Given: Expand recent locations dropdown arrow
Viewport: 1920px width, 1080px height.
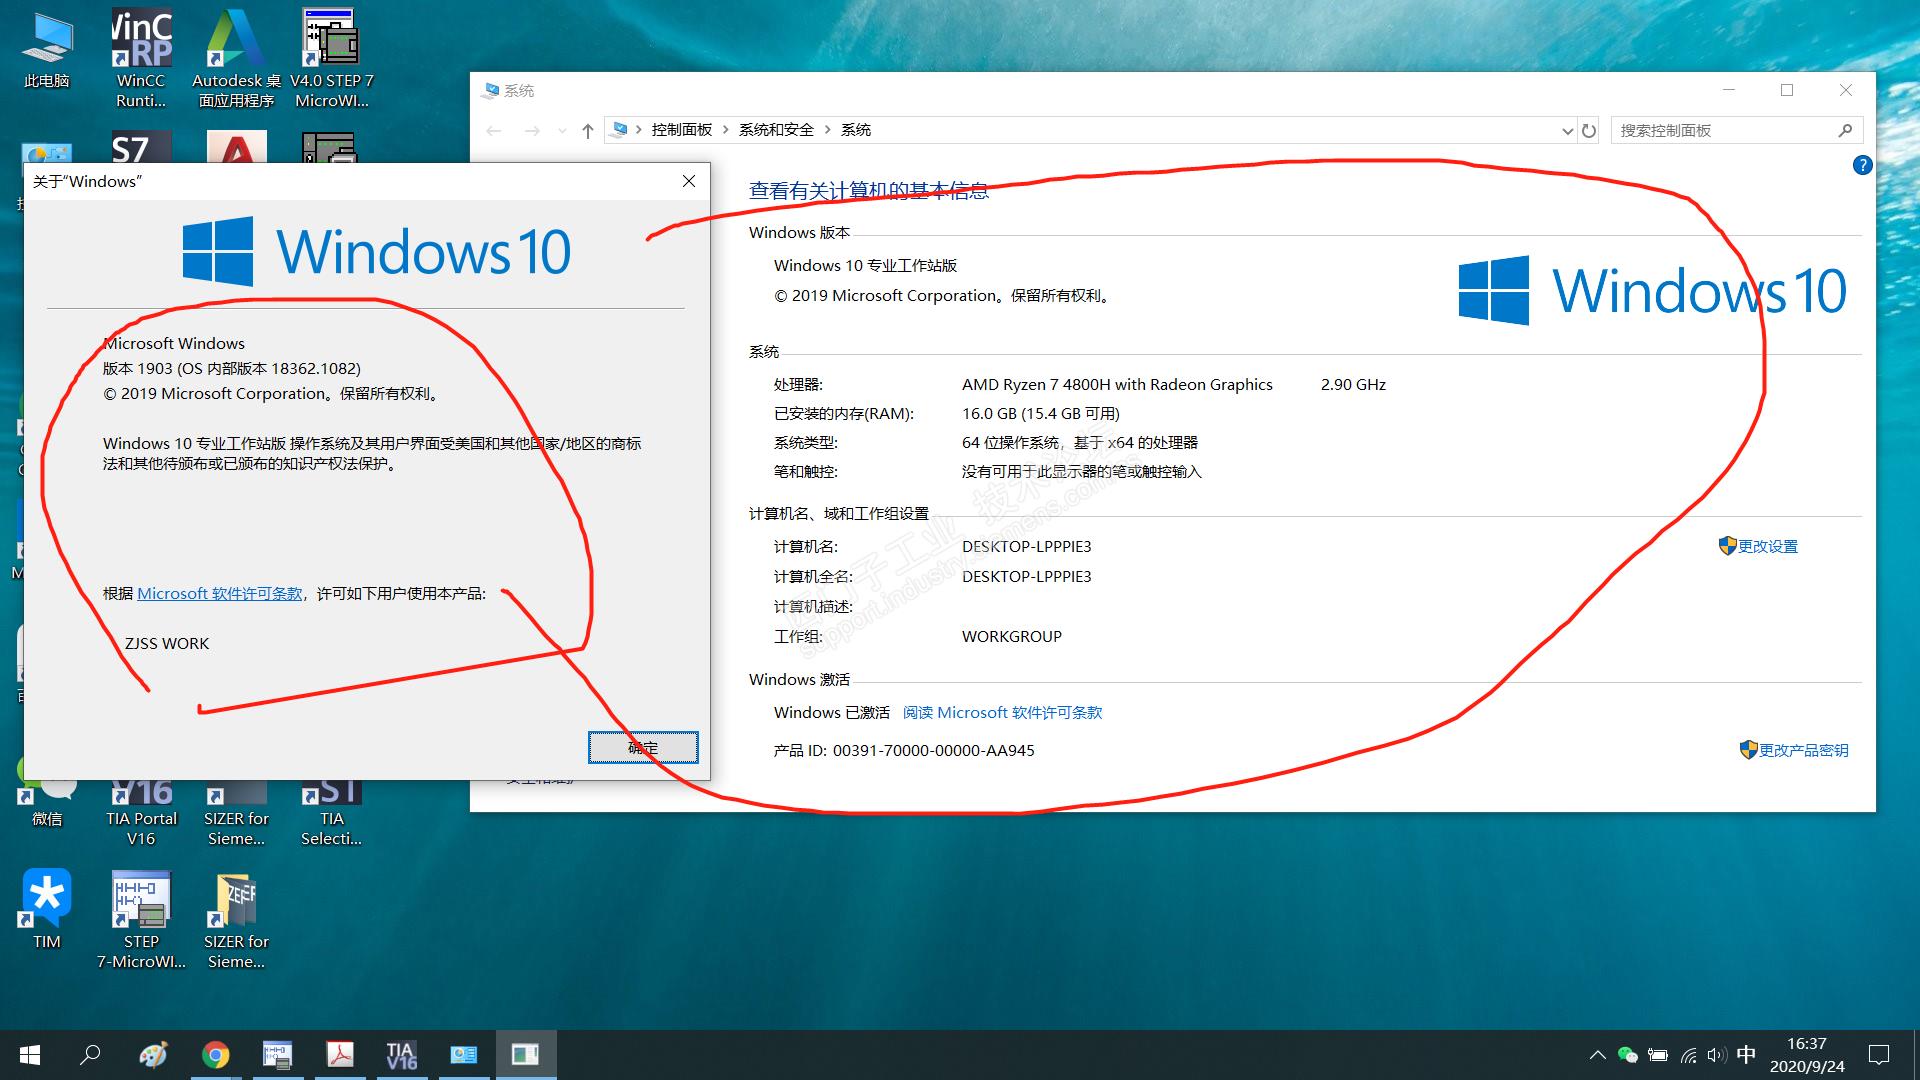Looking at the screenshot, I should pos(562,130).
